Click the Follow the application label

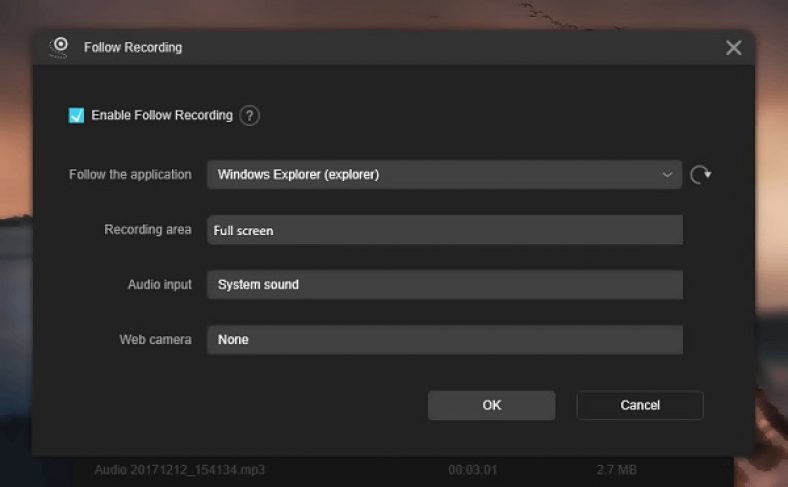[x=130, y=174]
